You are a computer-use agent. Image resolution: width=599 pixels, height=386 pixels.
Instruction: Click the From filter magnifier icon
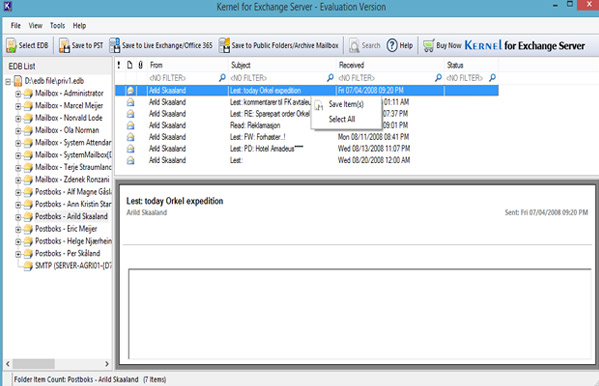pyautogui.click(x=222, y=78)
